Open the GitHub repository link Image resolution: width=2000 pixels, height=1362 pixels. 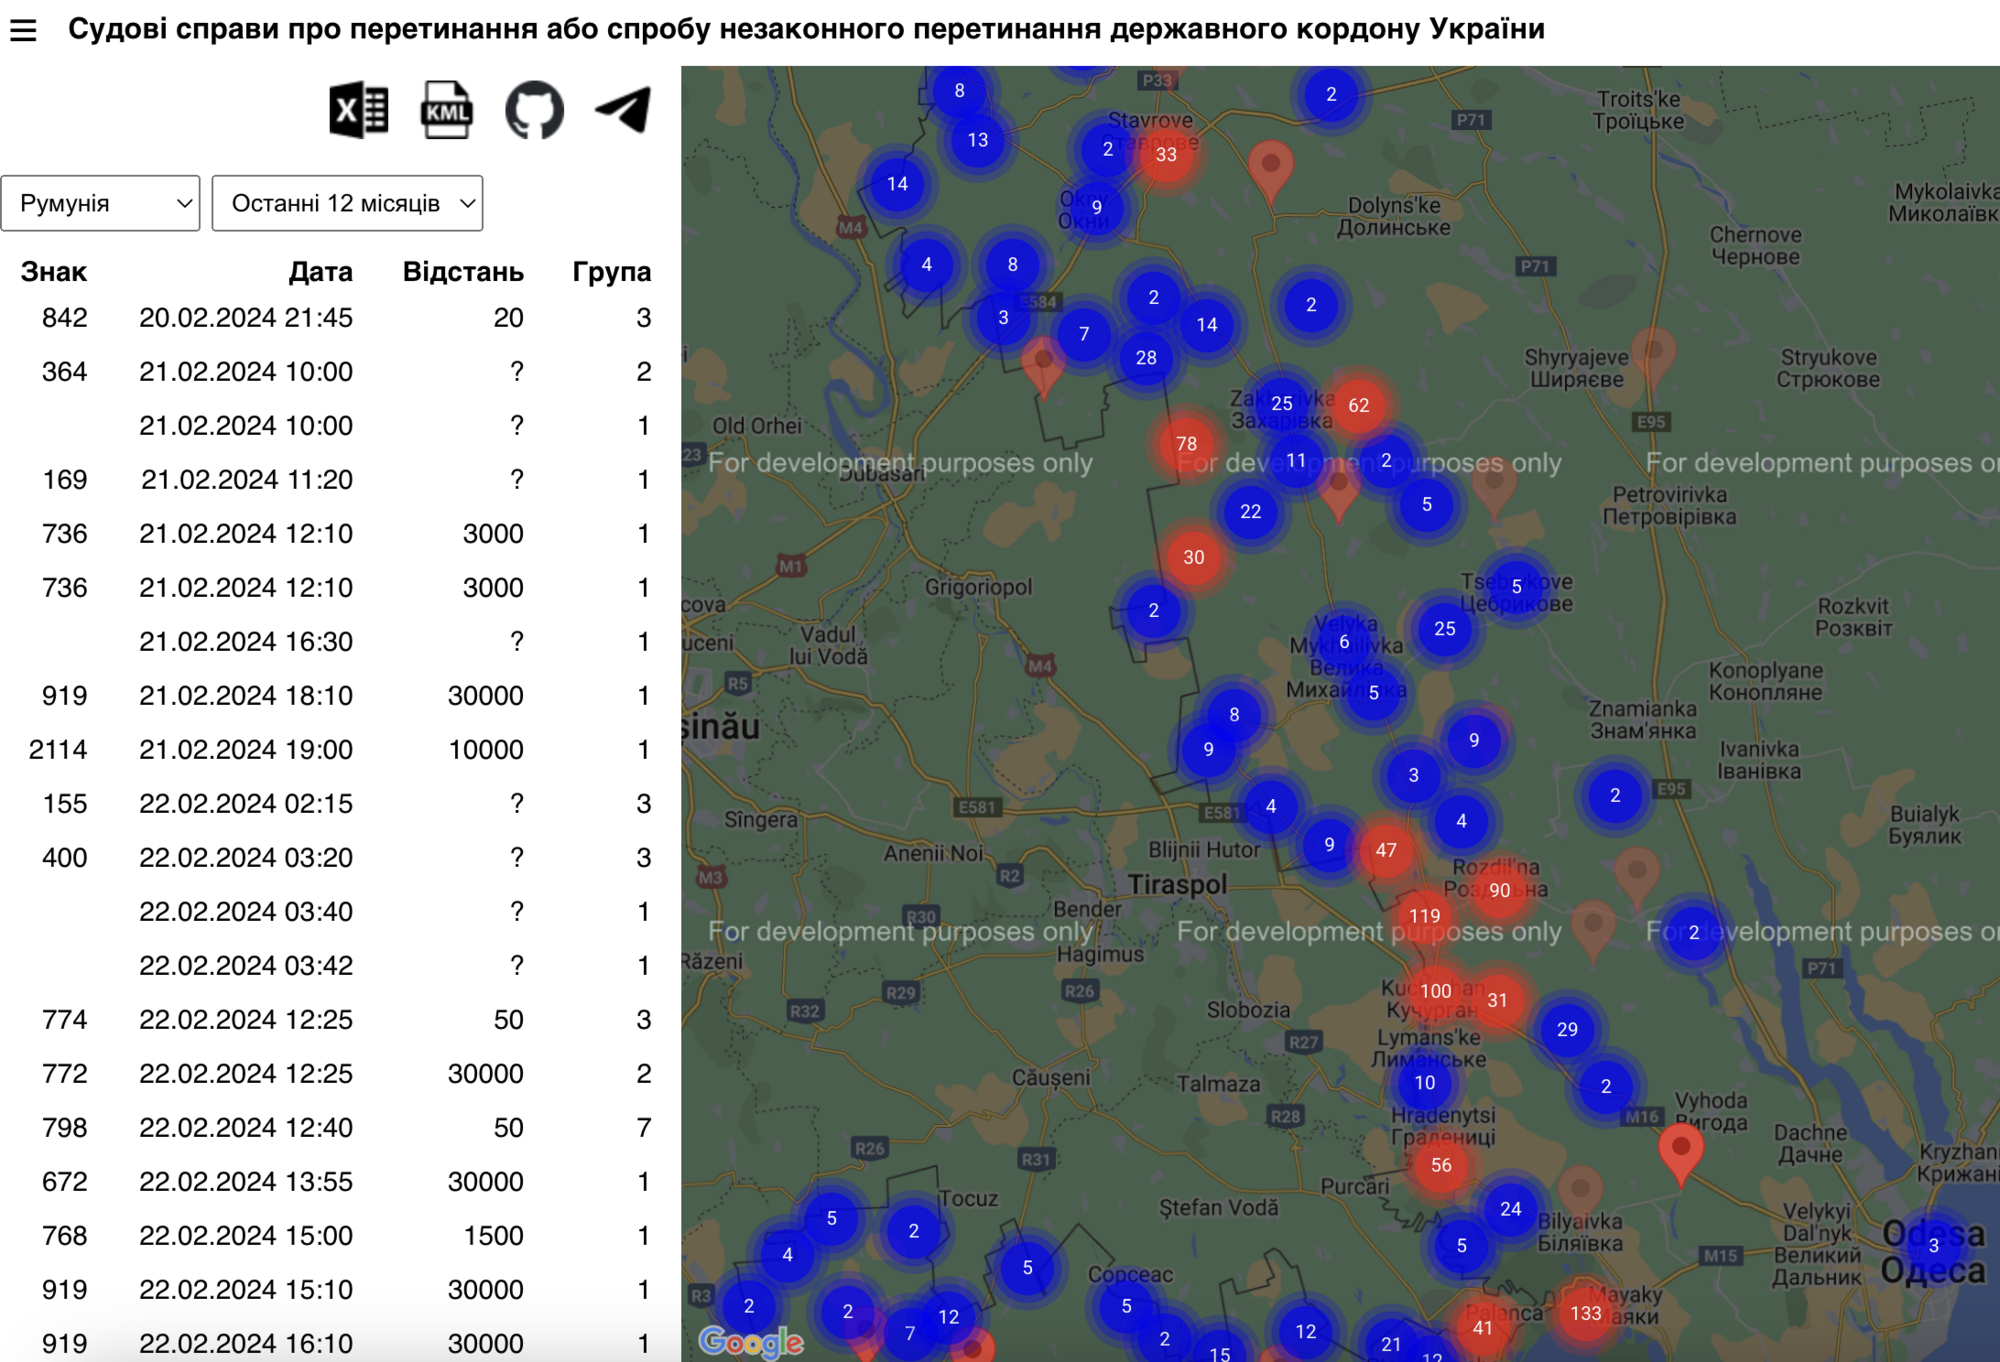534,110
